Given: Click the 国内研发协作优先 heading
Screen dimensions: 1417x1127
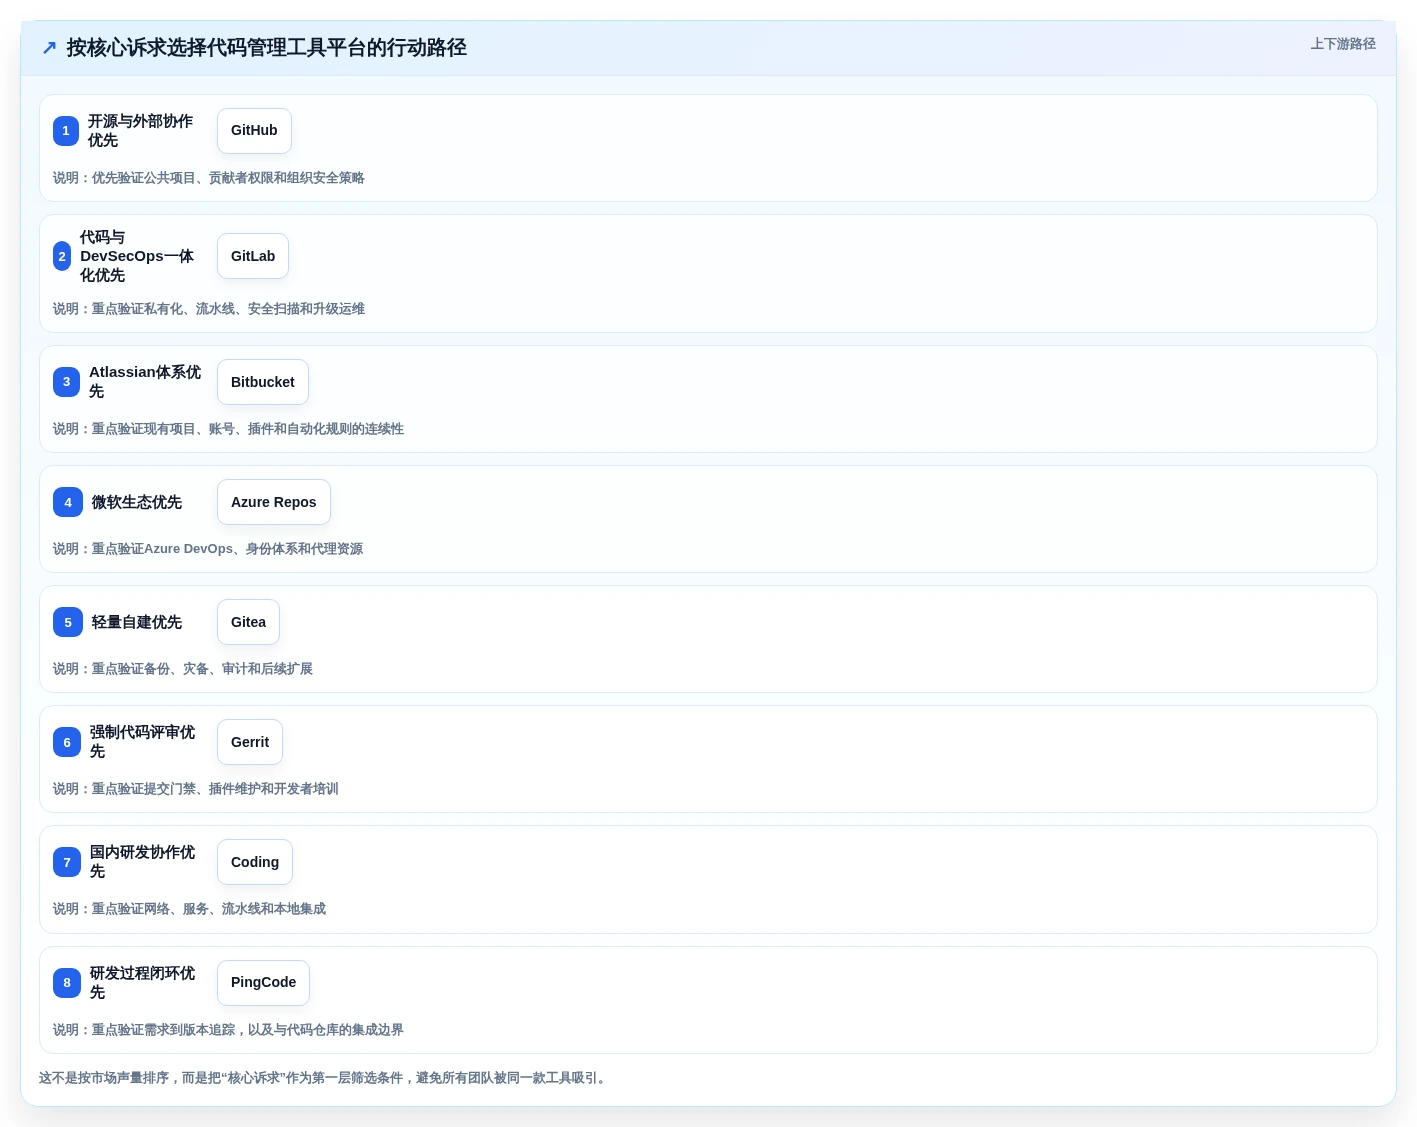Looking at the screenshot, I should click(144, 862).
